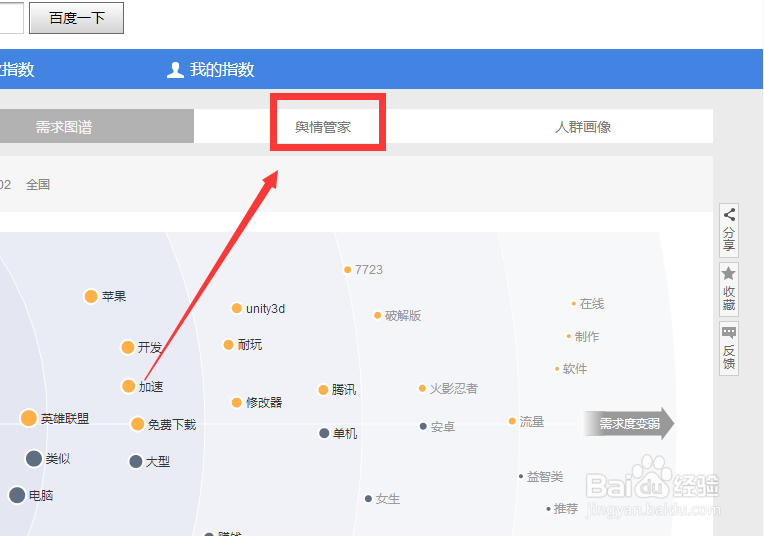Click the orange dot for 破解版

pyautogui.click(x=377, y=315)
